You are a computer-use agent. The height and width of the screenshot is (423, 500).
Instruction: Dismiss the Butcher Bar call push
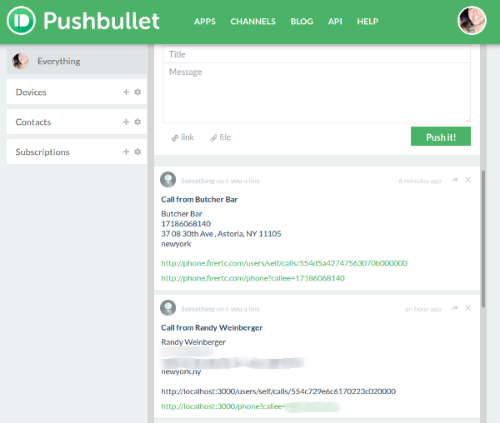468,180
